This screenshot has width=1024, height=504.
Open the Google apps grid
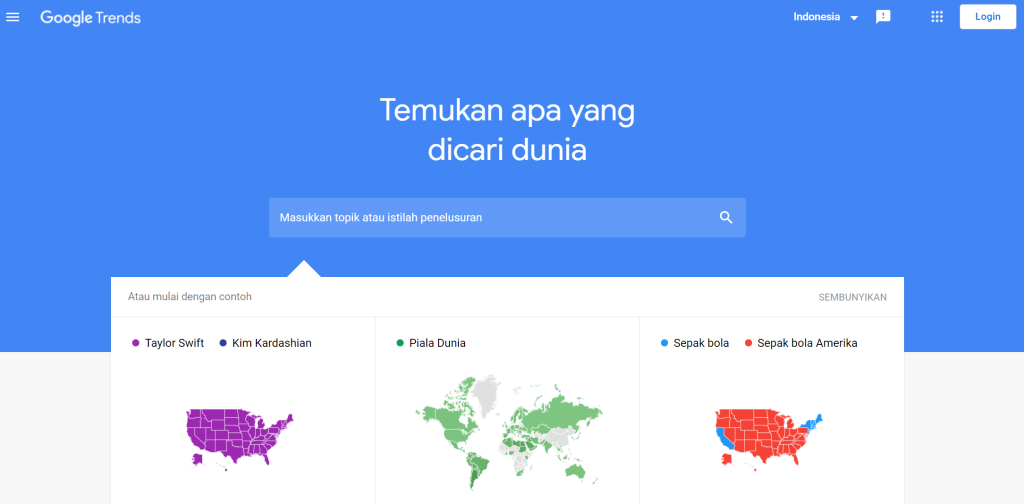pos(936,18)
